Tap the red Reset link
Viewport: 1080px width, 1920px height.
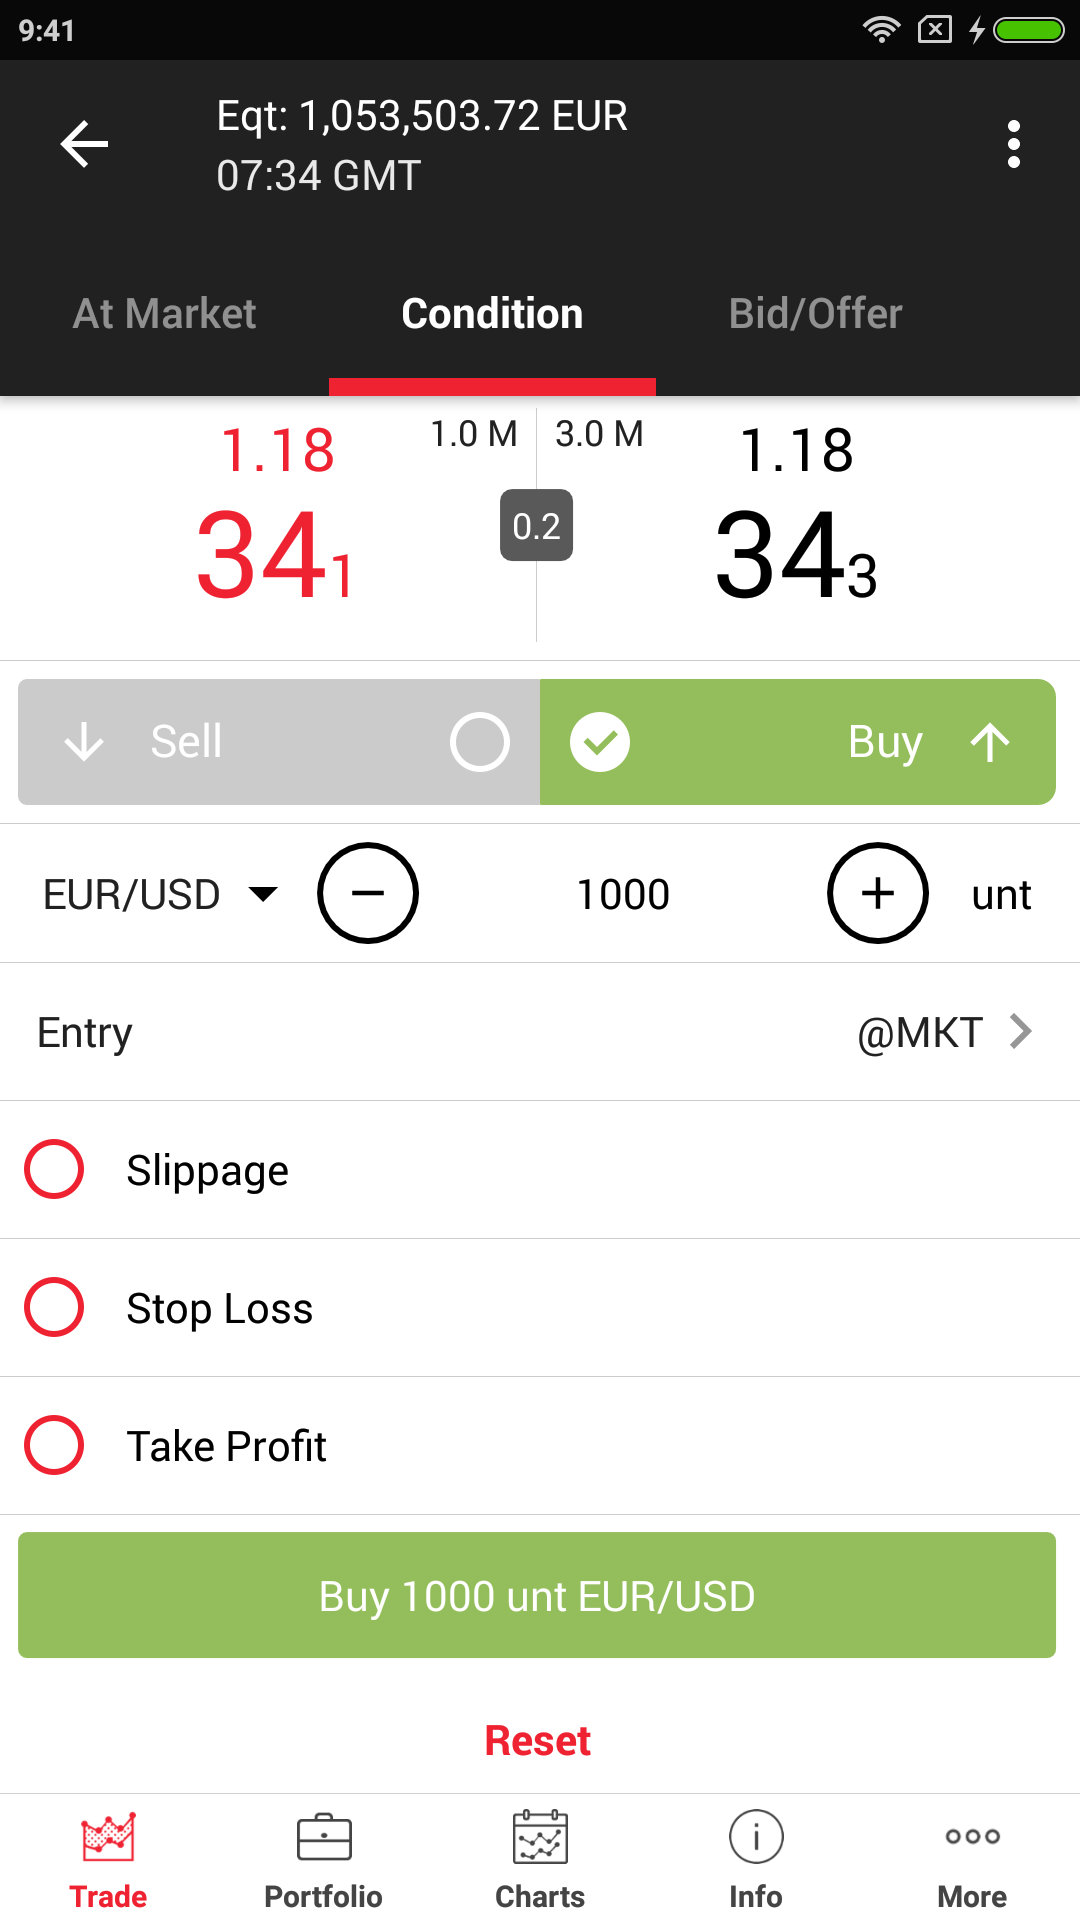(538, 1741)
